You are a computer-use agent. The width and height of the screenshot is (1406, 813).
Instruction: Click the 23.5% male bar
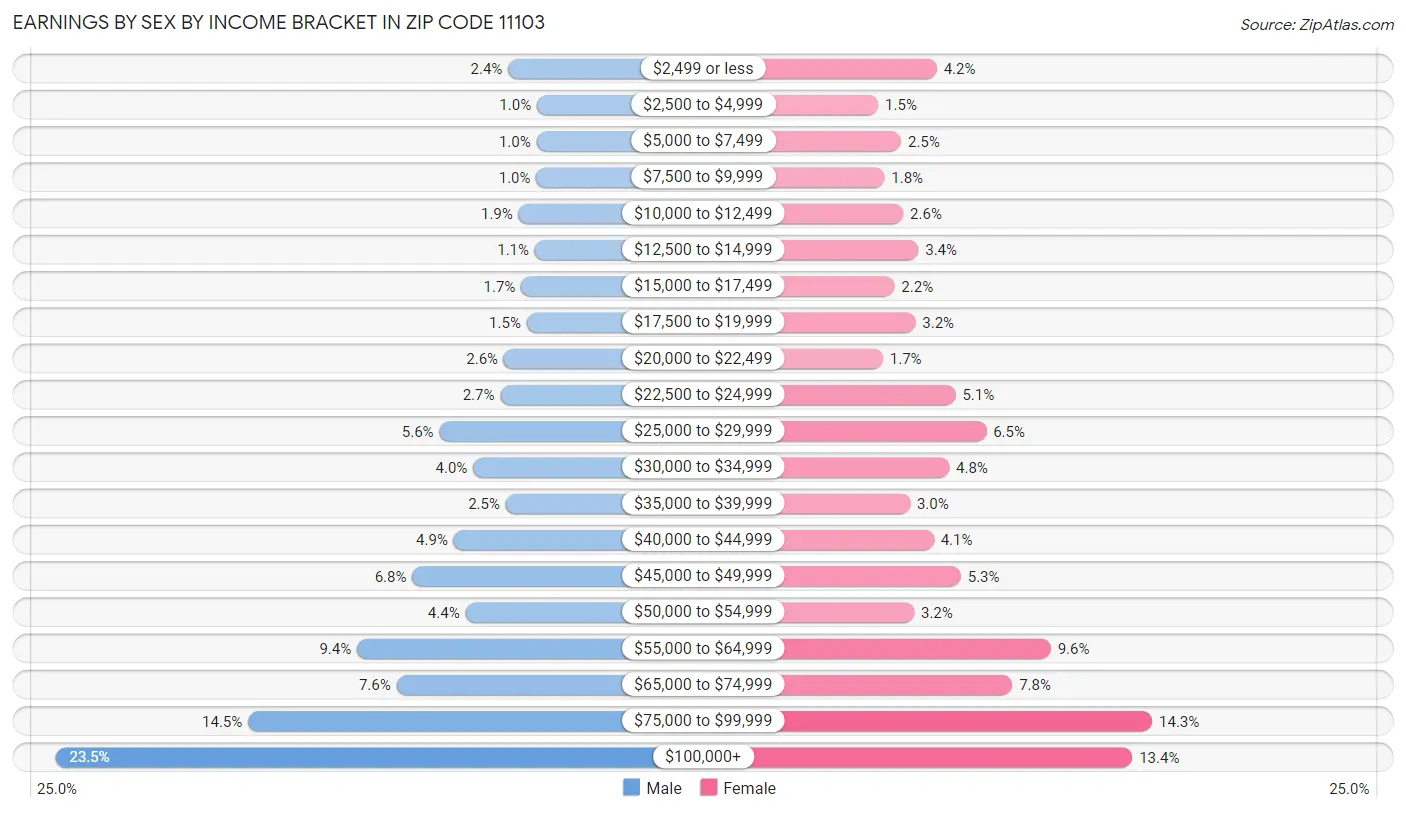379,757
